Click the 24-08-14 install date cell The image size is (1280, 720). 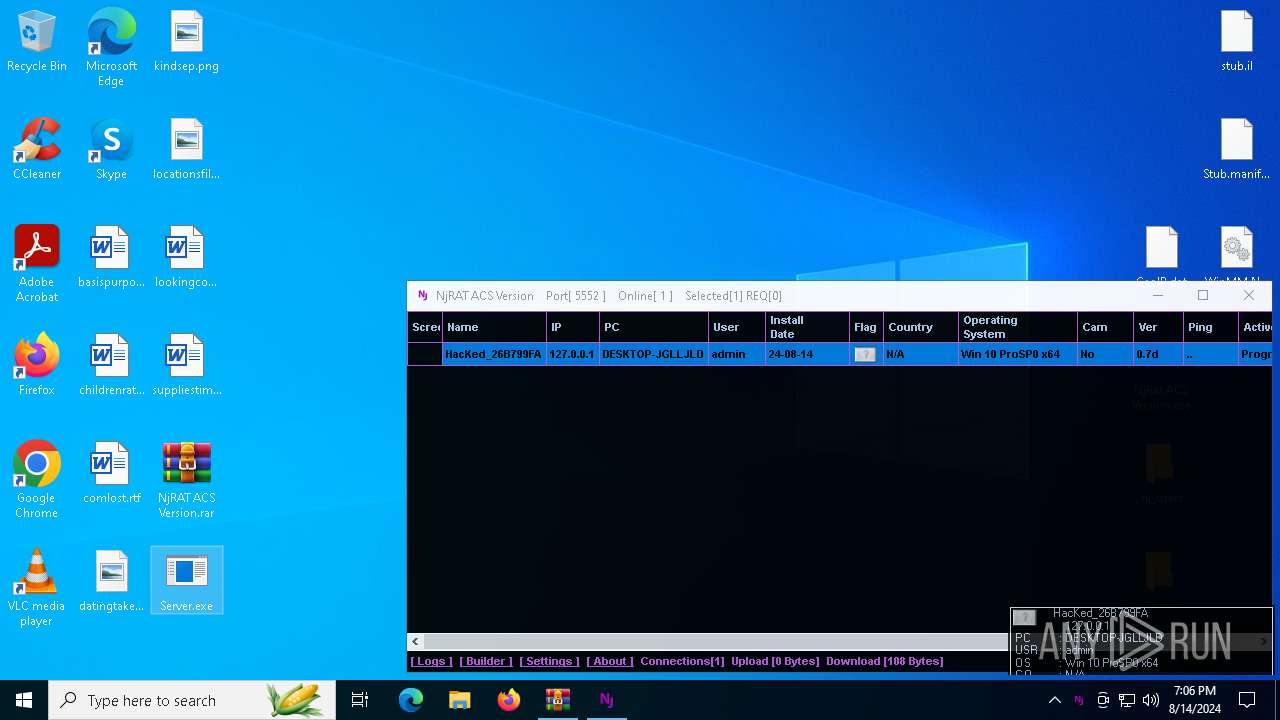pyautogui.click(x=790, y=354)
